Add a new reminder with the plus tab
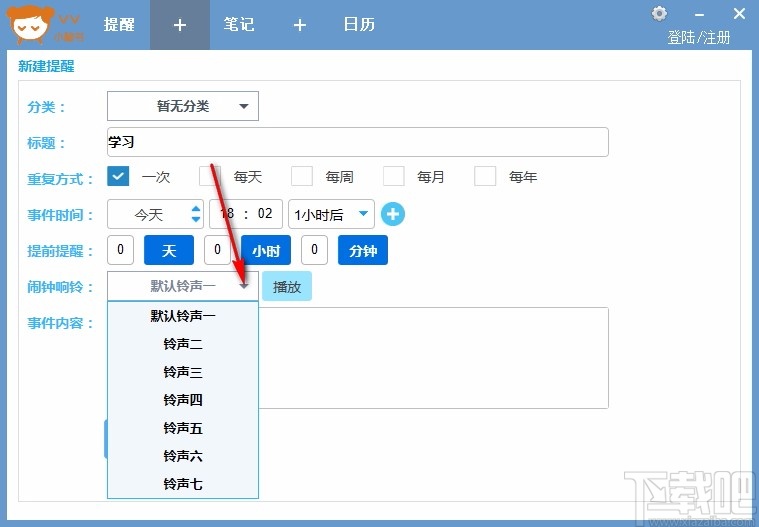Image resolution: width=759 pixels, height=527 pixels. [180, 25]
